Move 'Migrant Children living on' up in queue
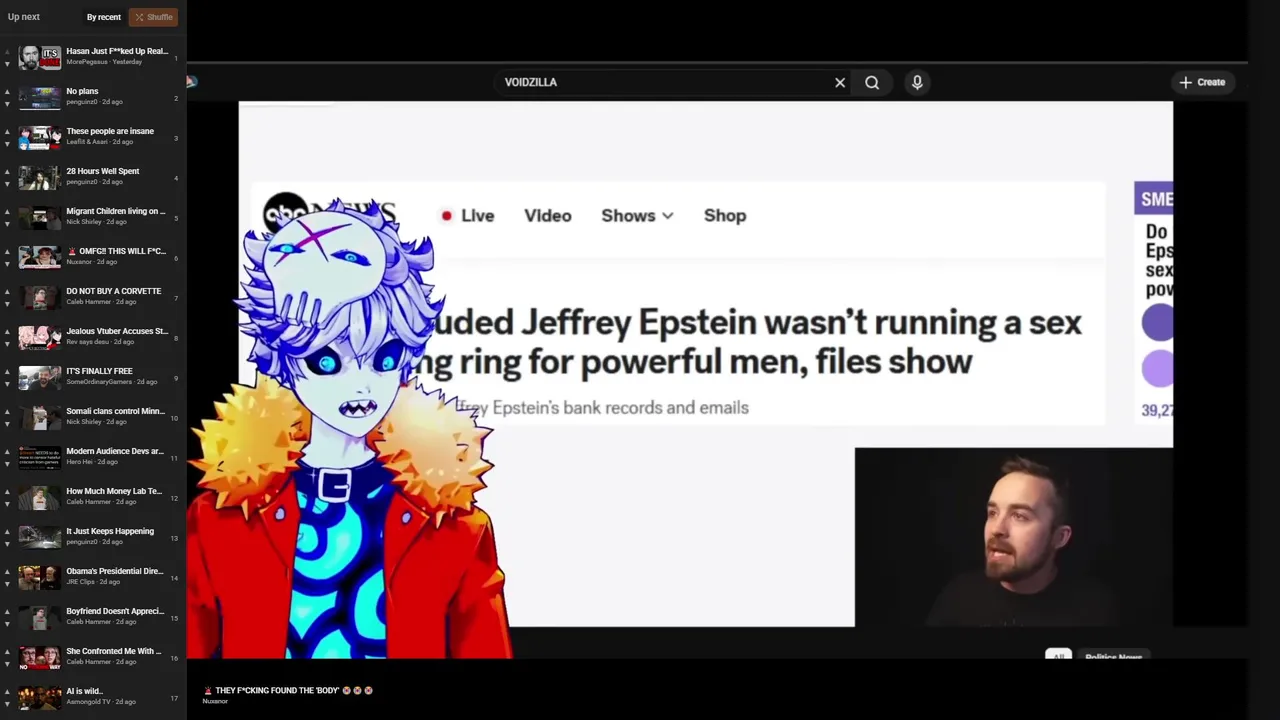Screen dimensions: 1280x720 [x=7, y=211]
